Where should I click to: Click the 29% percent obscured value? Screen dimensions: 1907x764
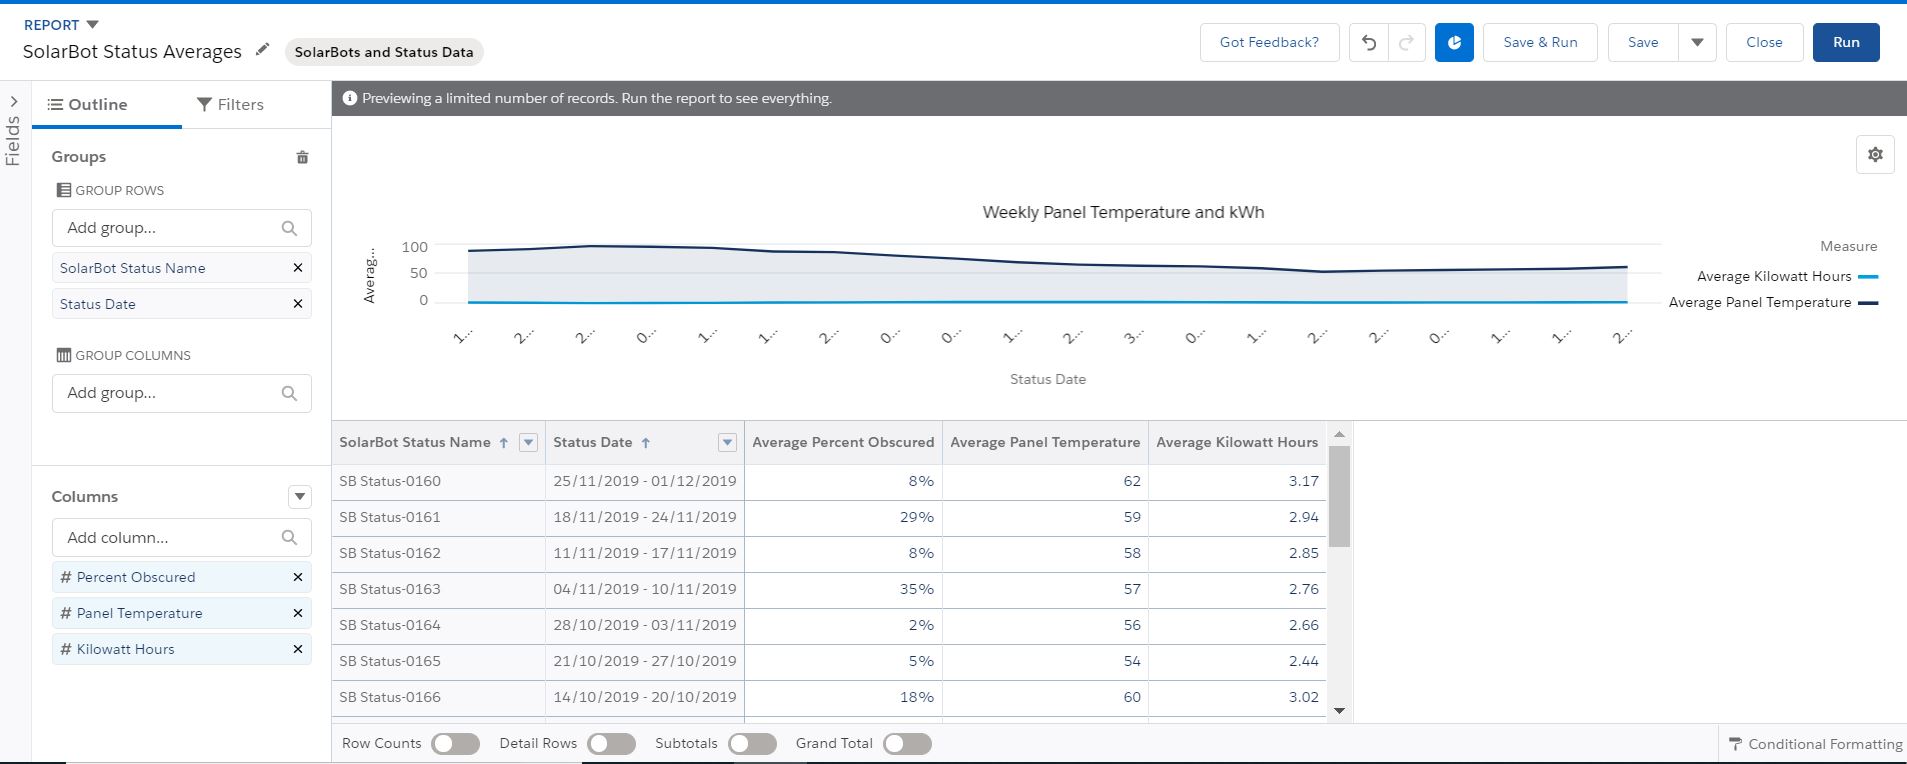[x=916, y=517]
